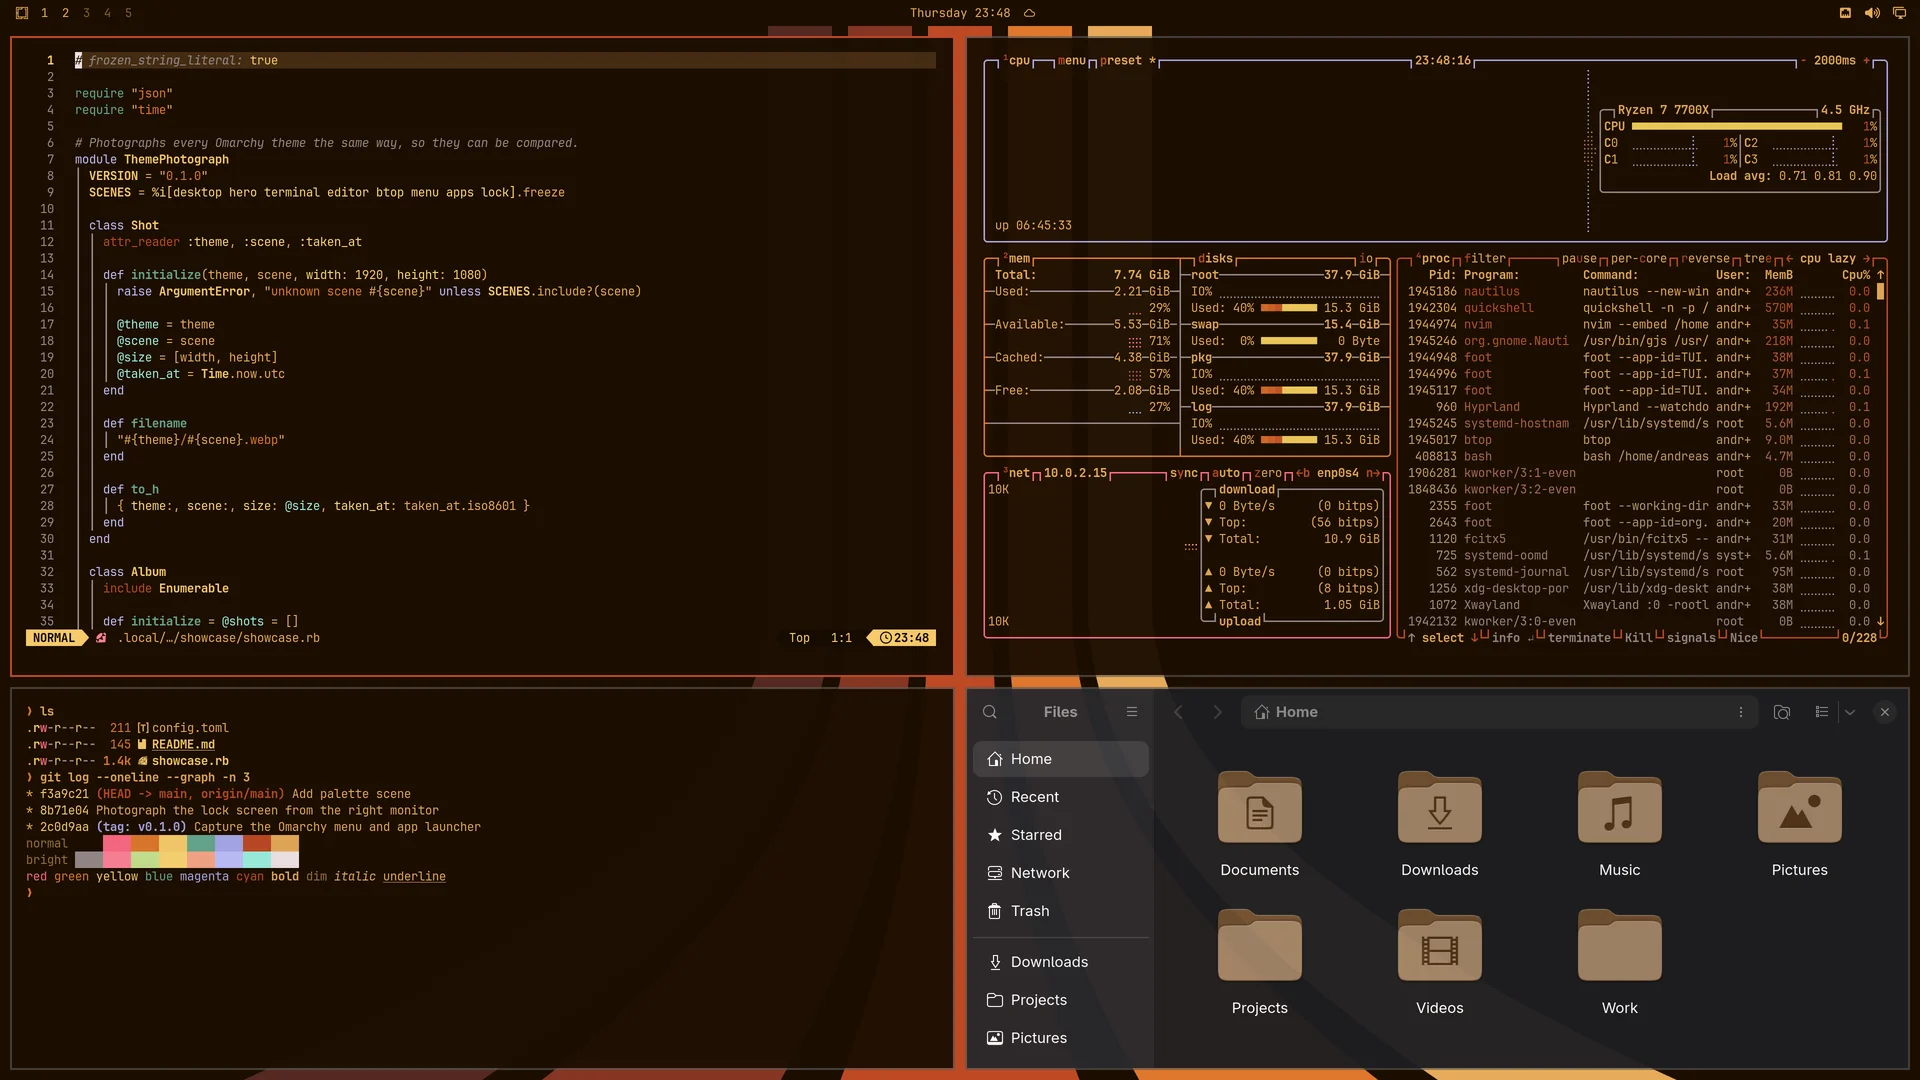Open Pictures bookmark in Files sidebar
Screen dimensions: 1920x1080
[1061, 1038]
